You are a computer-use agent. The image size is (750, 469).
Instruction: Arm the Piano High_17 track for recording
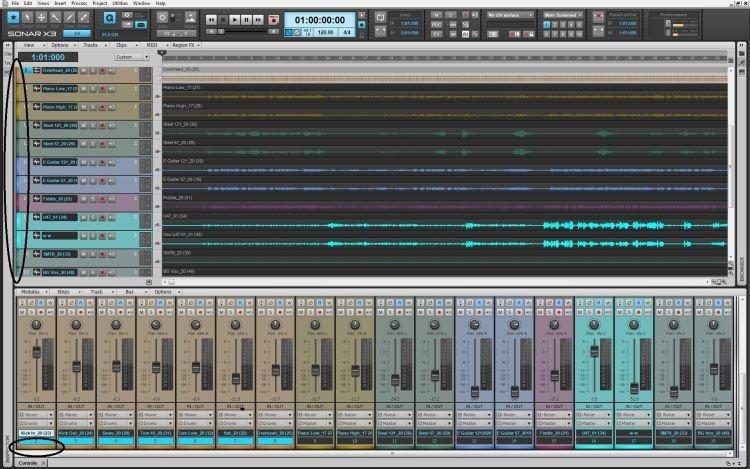click(102, 108)
